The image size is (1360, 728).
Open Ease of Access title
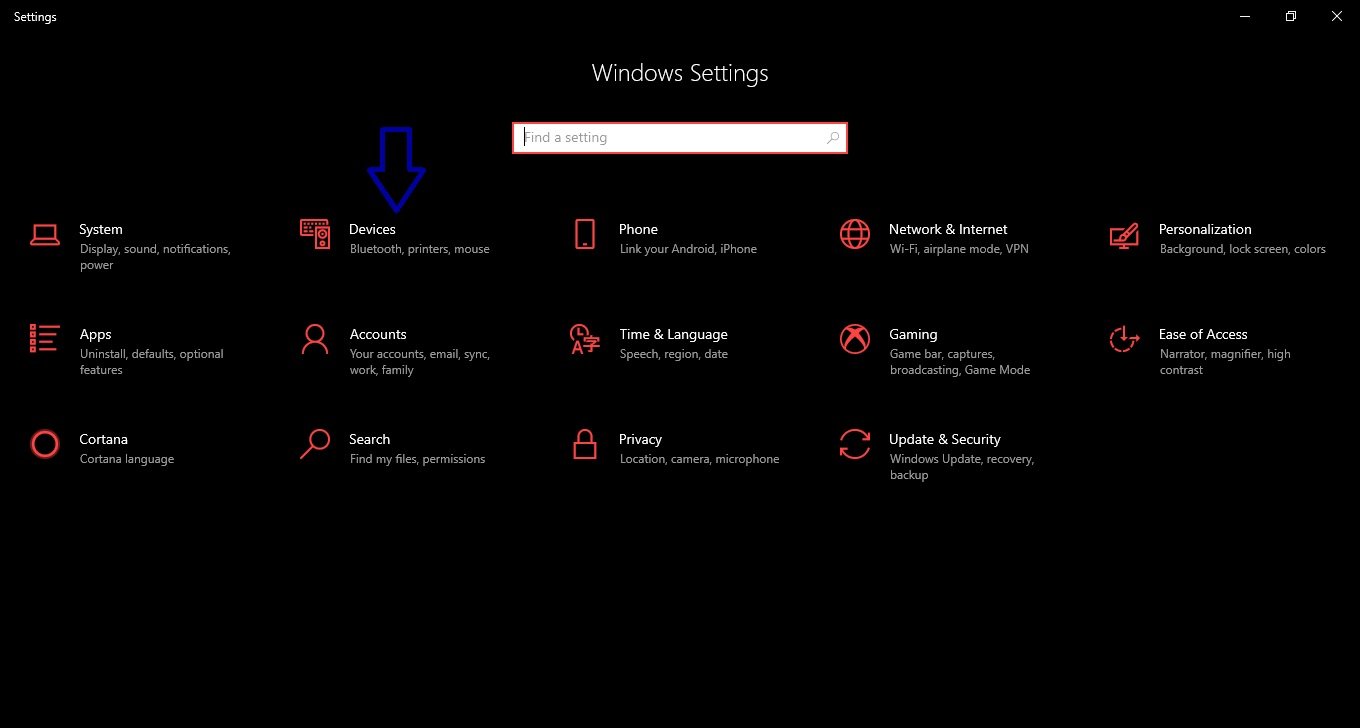coord(1203,334)
